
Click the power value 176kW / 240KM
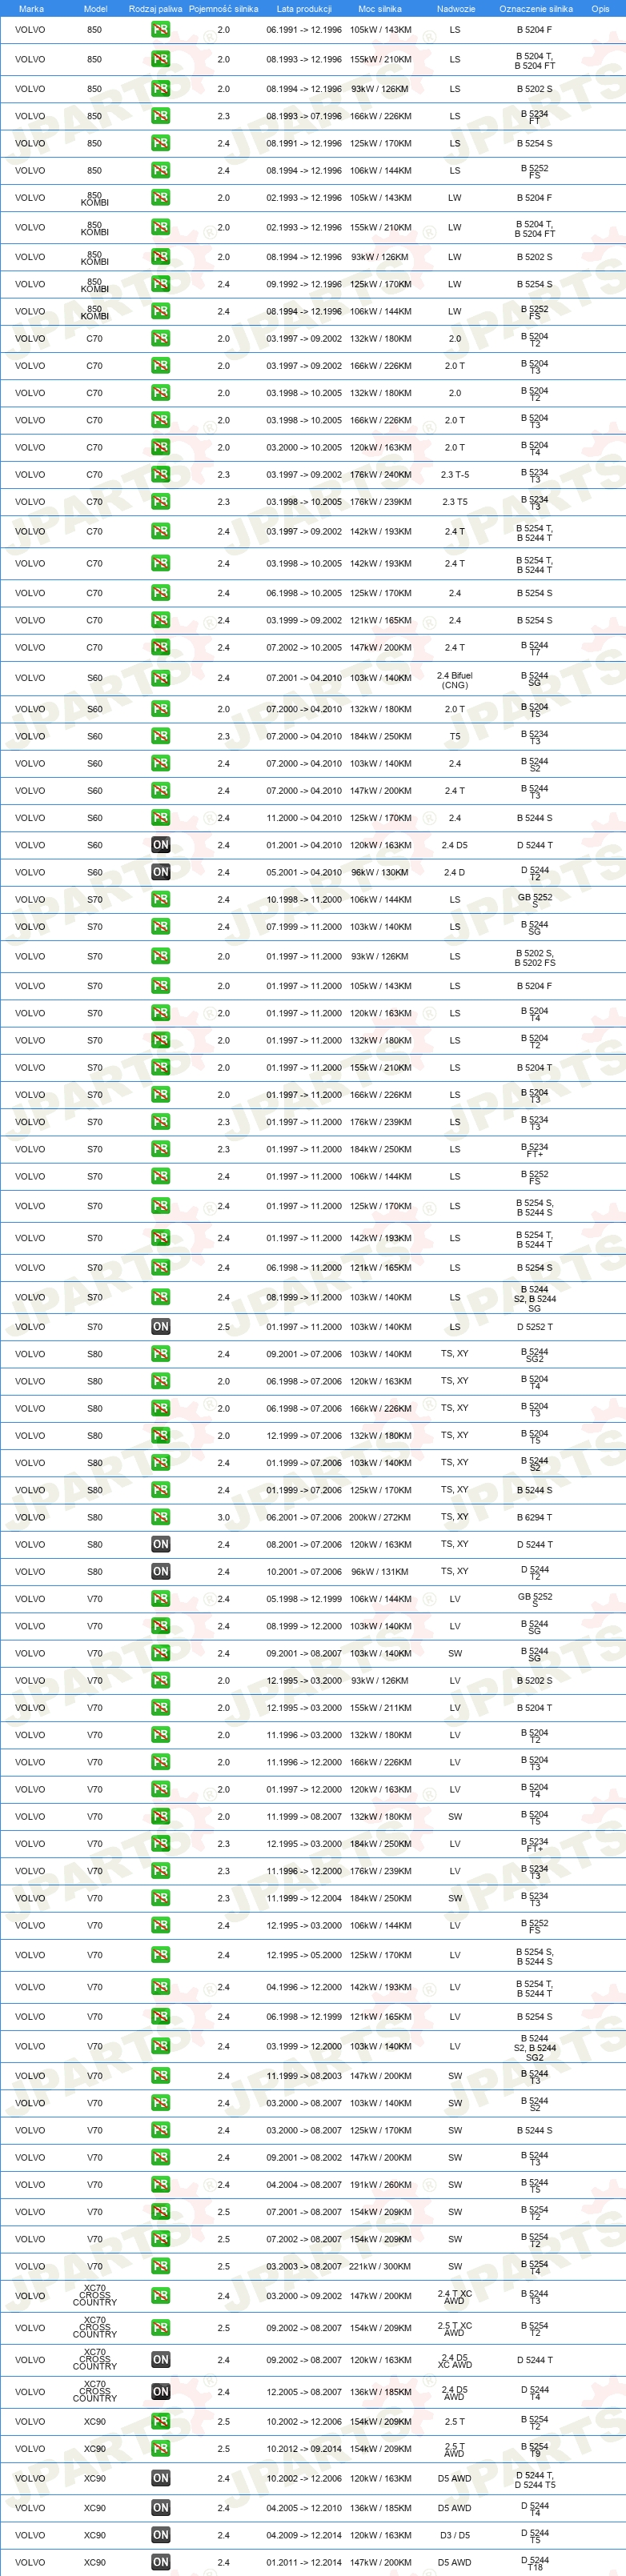click(380, 475)
